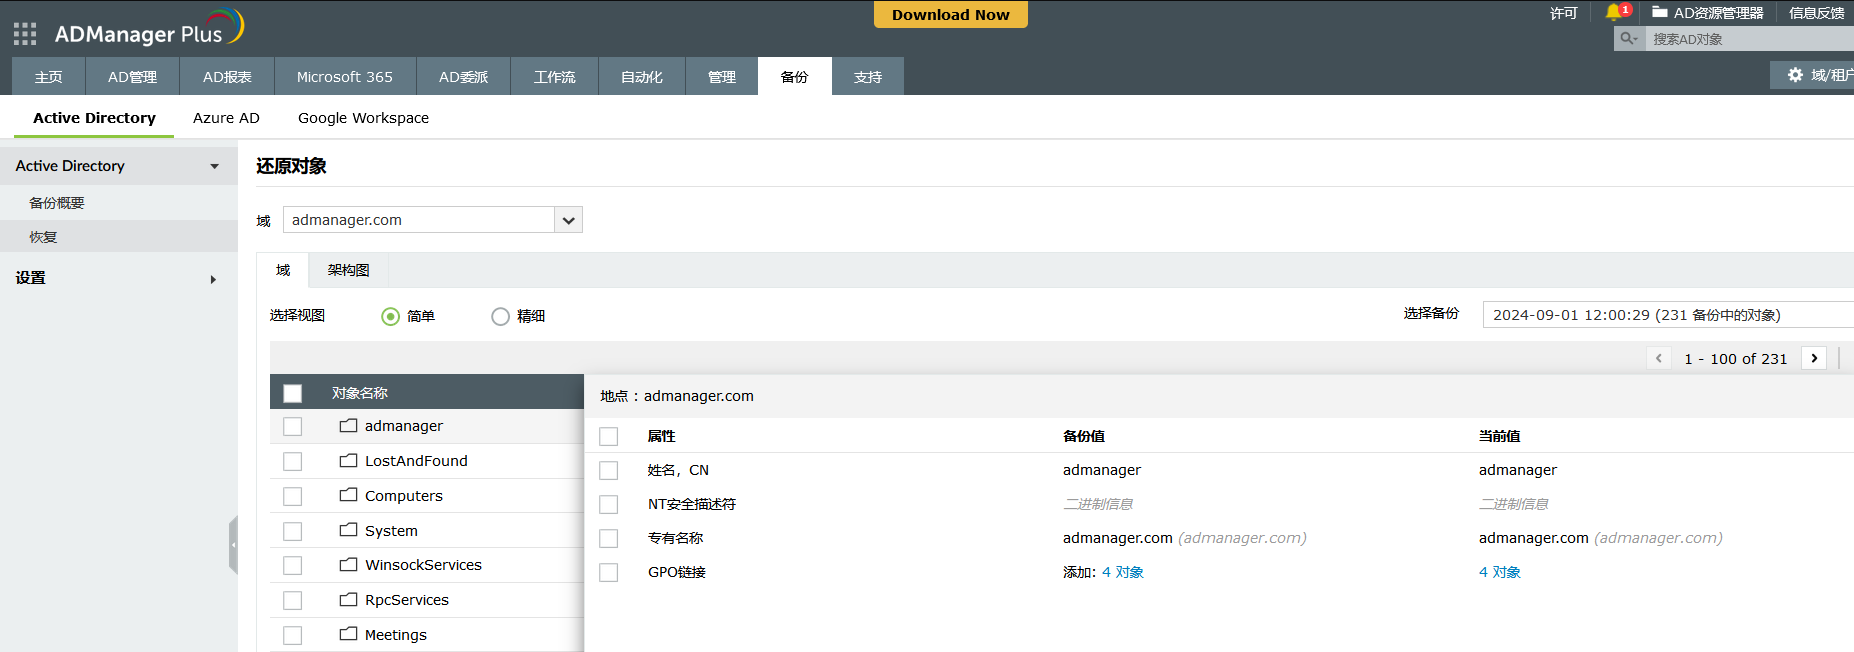Click folder icon for WinsockServices
This screenshot has height=652, width=1854.
(348, 564)
